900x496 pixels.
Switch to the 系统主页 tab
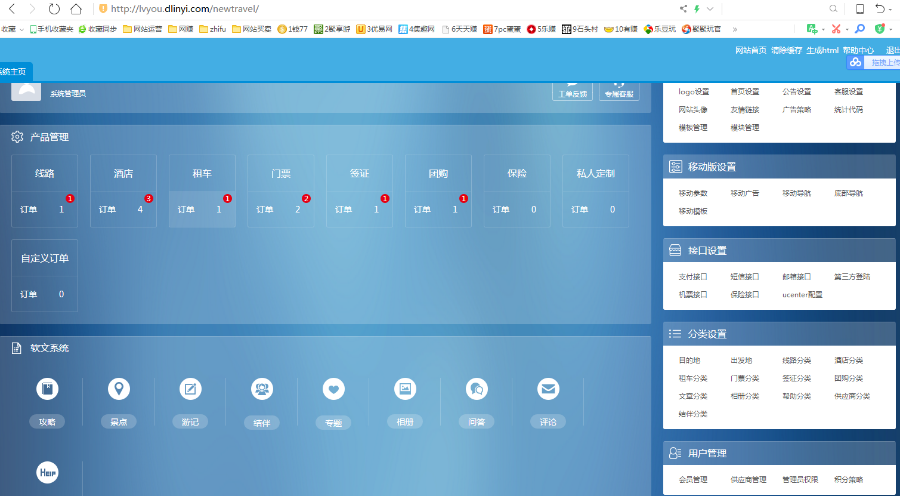[x=15, y=72]
